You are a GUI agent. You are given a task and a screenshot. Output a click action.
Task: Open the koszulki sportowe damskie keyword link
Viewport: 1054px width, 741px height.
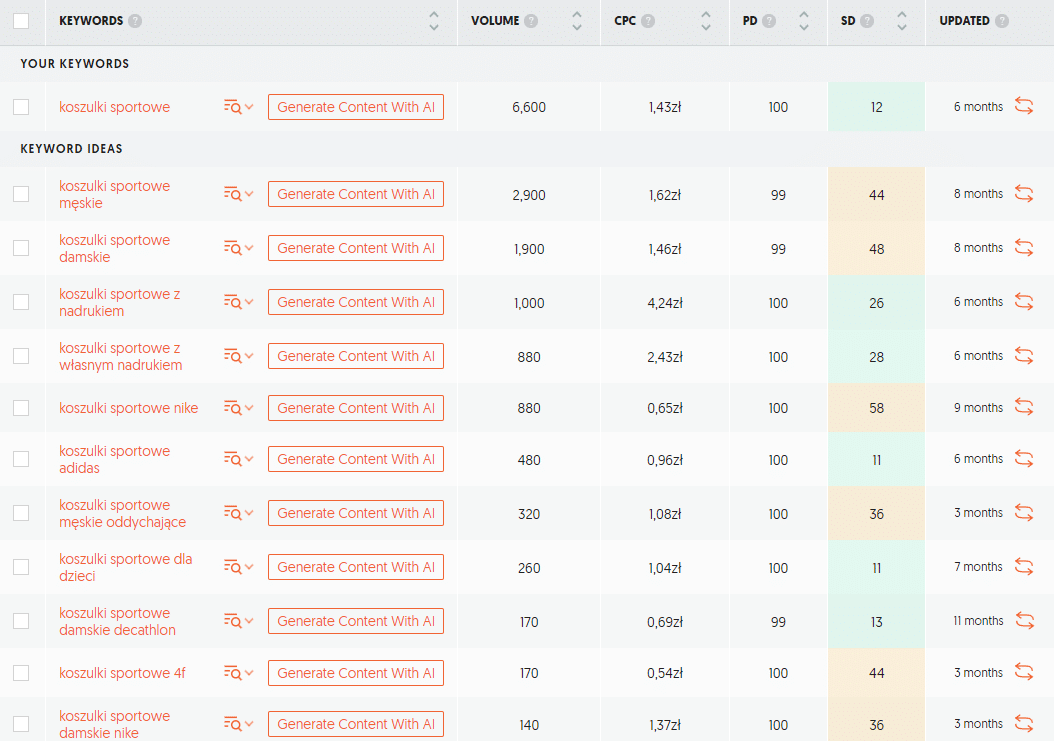114,248
